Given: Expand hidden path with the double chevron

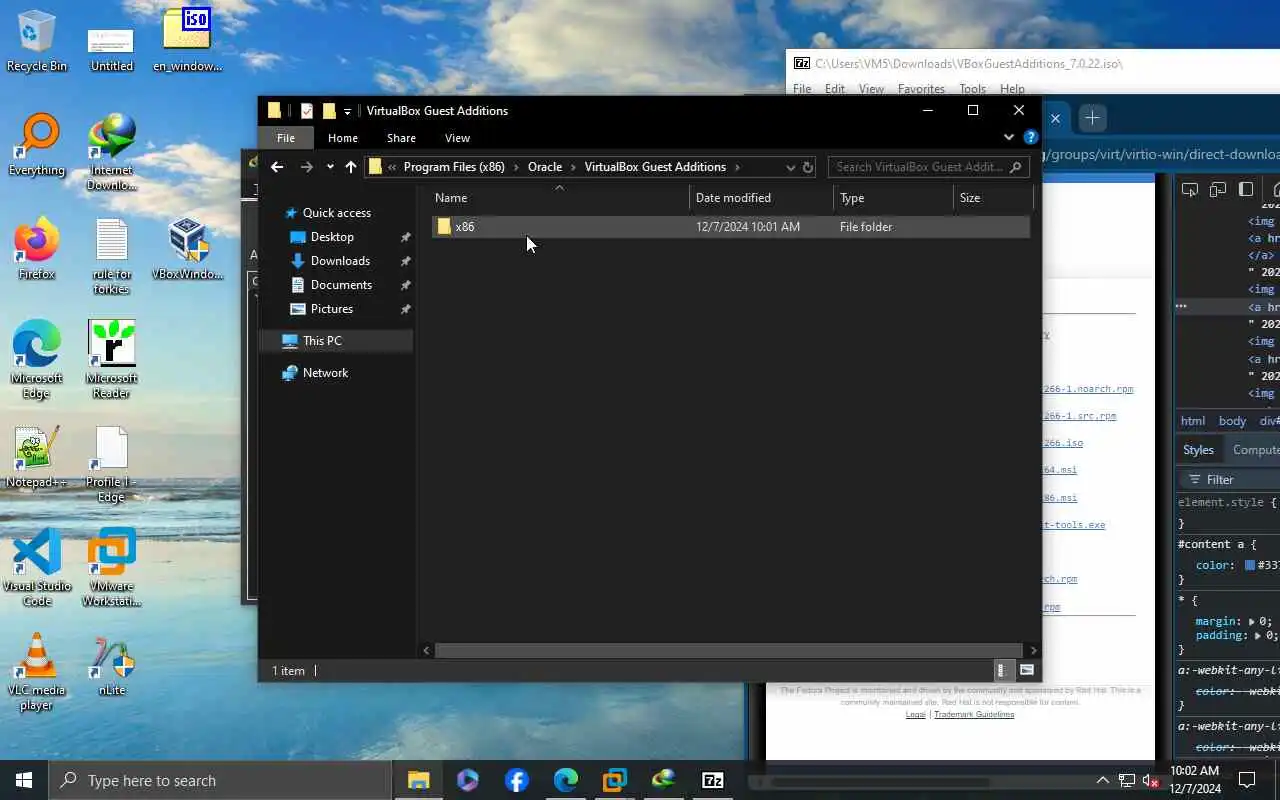Looking at the screenshot, I should 392,167.
